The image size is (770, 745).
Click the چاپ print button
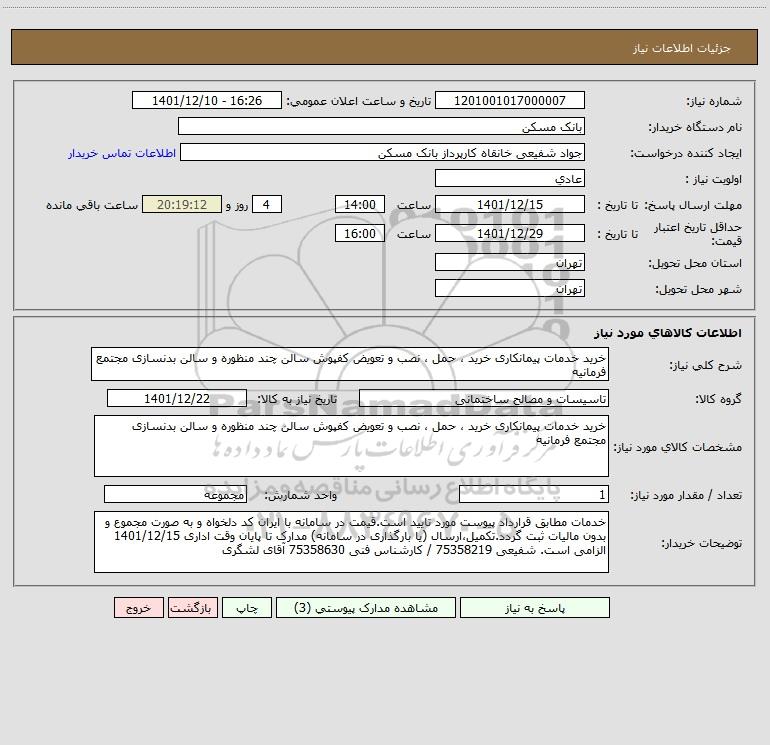coord(247,607)
